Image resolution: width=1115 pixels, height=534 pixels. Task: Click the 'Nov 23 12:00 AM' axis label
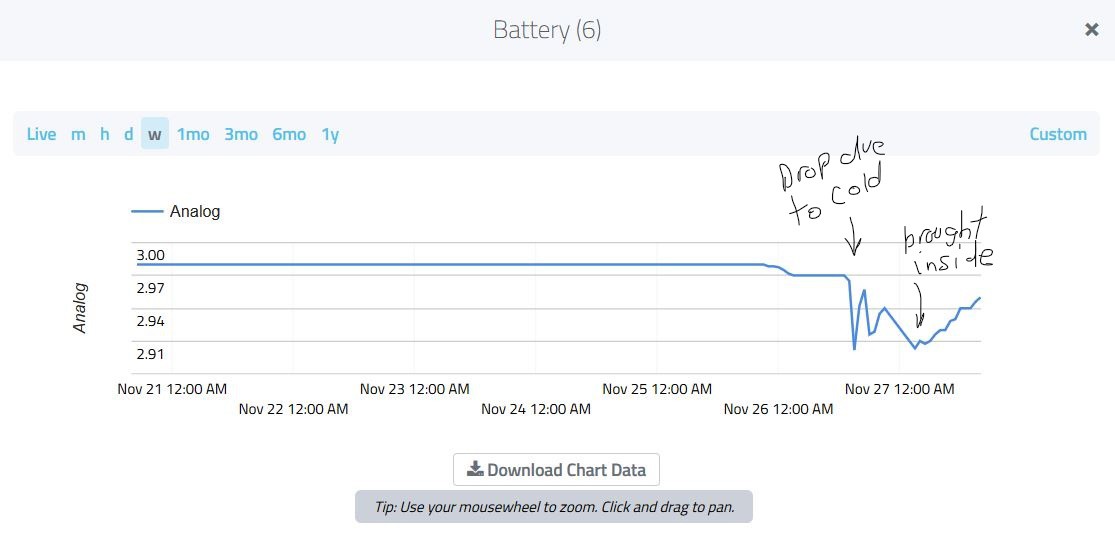pyautogui.click(x=415, y=389)
